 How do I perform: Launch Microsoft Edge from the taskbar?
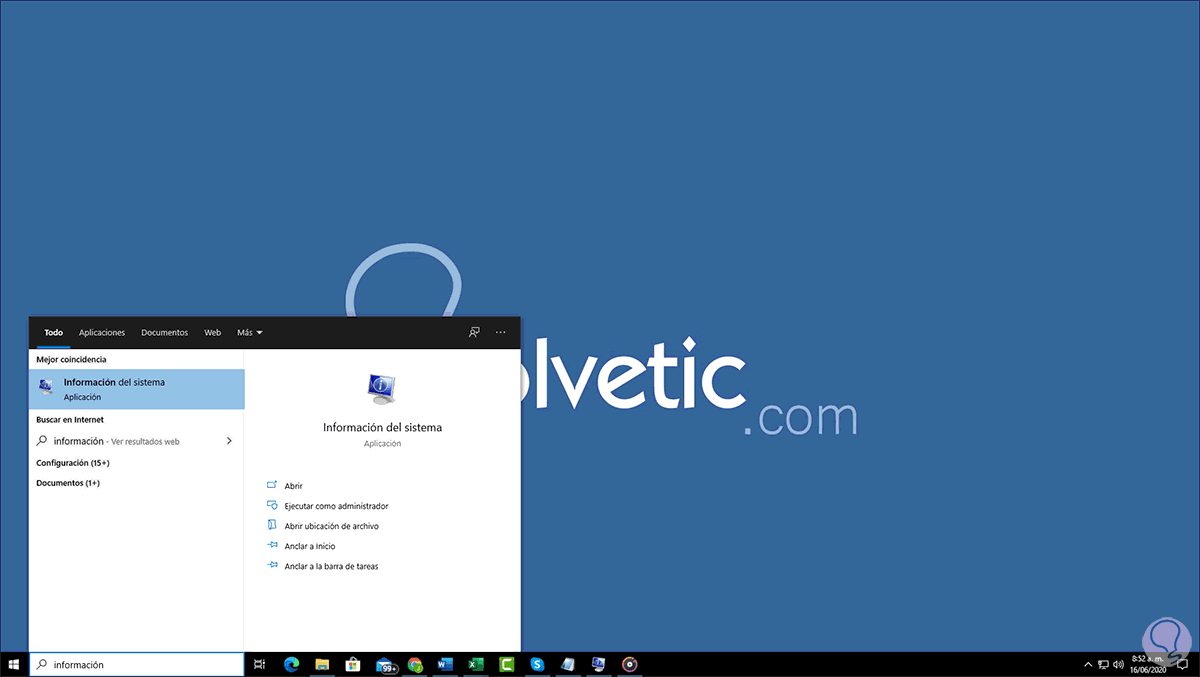(x=291, y=664)
